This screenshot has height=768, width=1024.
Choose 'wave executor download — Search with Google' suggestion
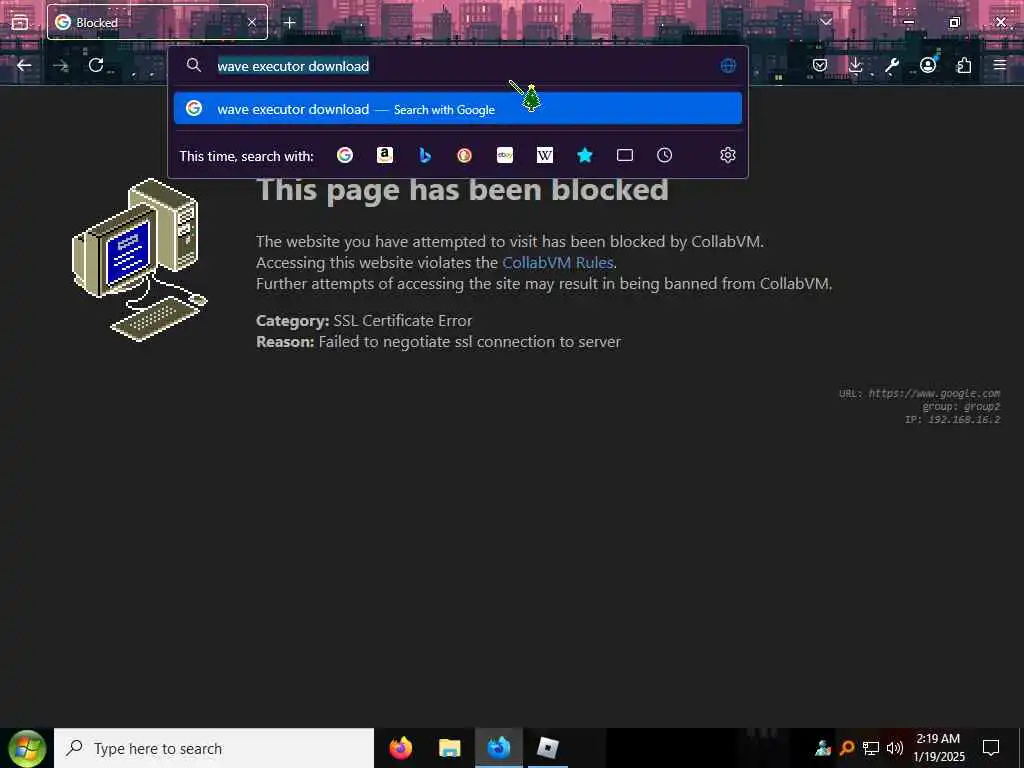(x=458, y=108)
